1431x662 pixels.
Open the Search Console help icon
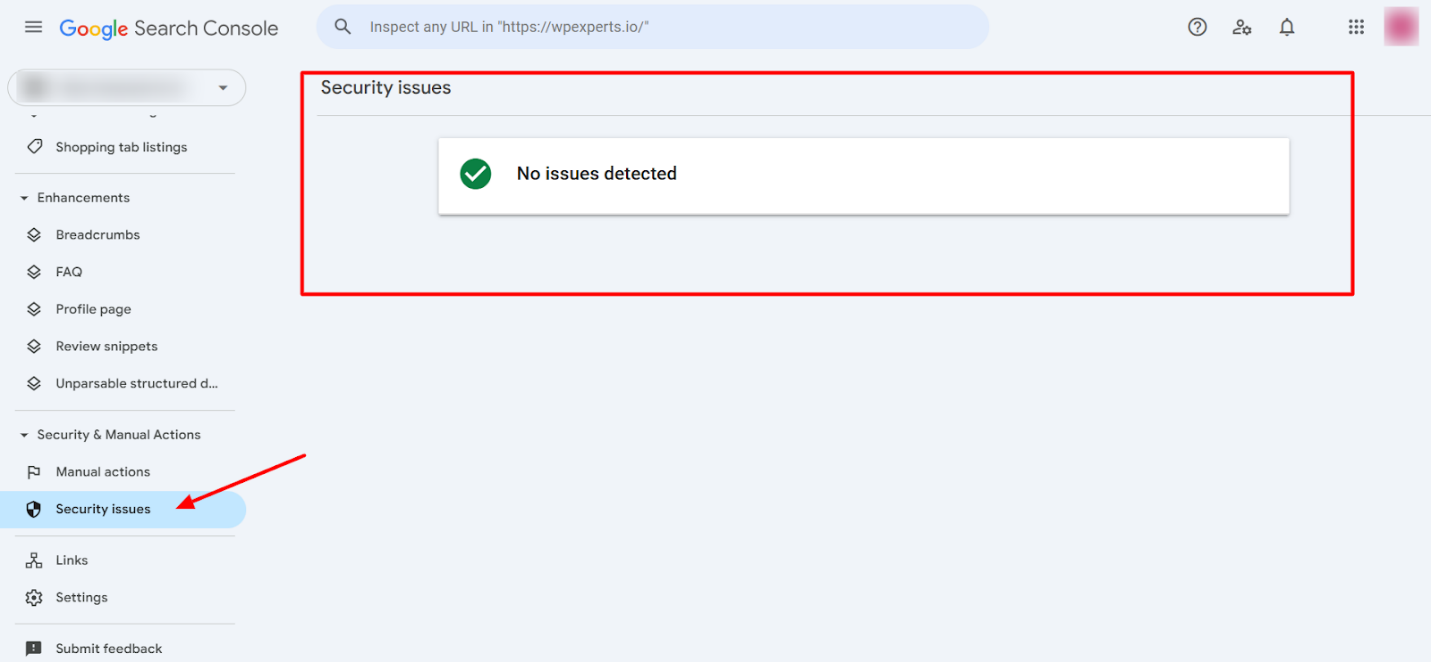[x=1197, y=27]
